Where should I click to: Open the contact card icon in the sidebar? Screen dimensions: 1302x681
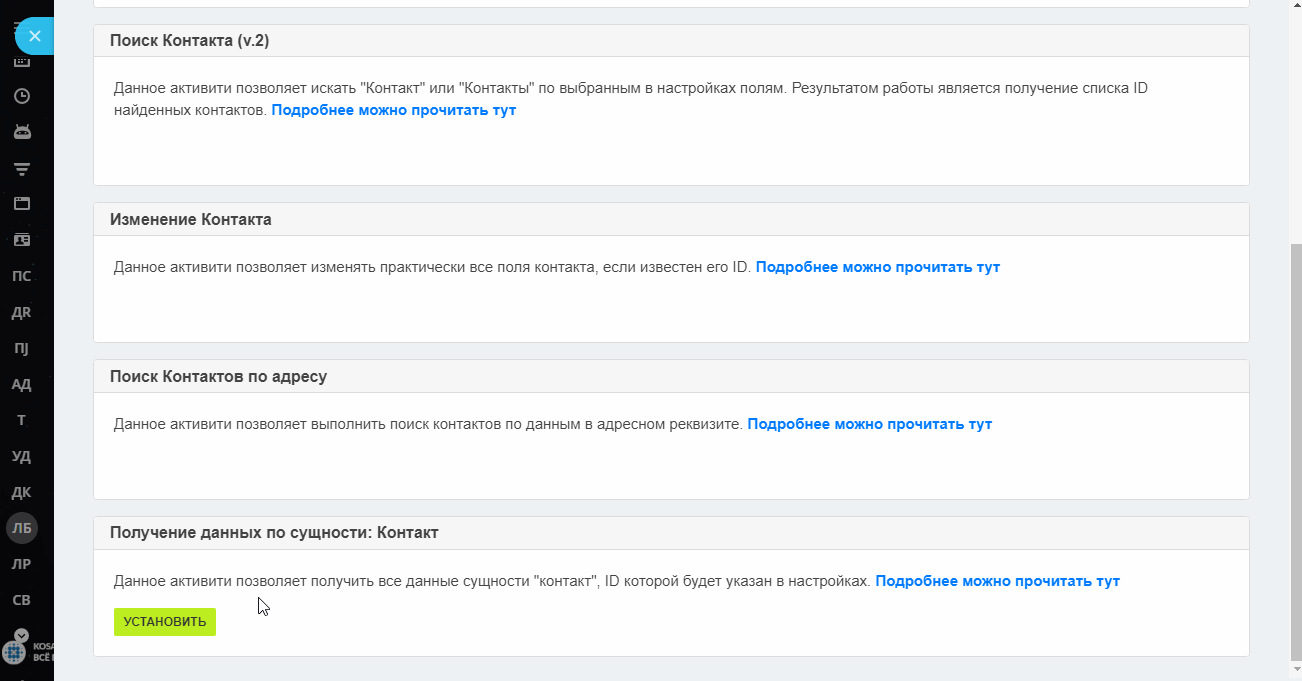point(21,240)
